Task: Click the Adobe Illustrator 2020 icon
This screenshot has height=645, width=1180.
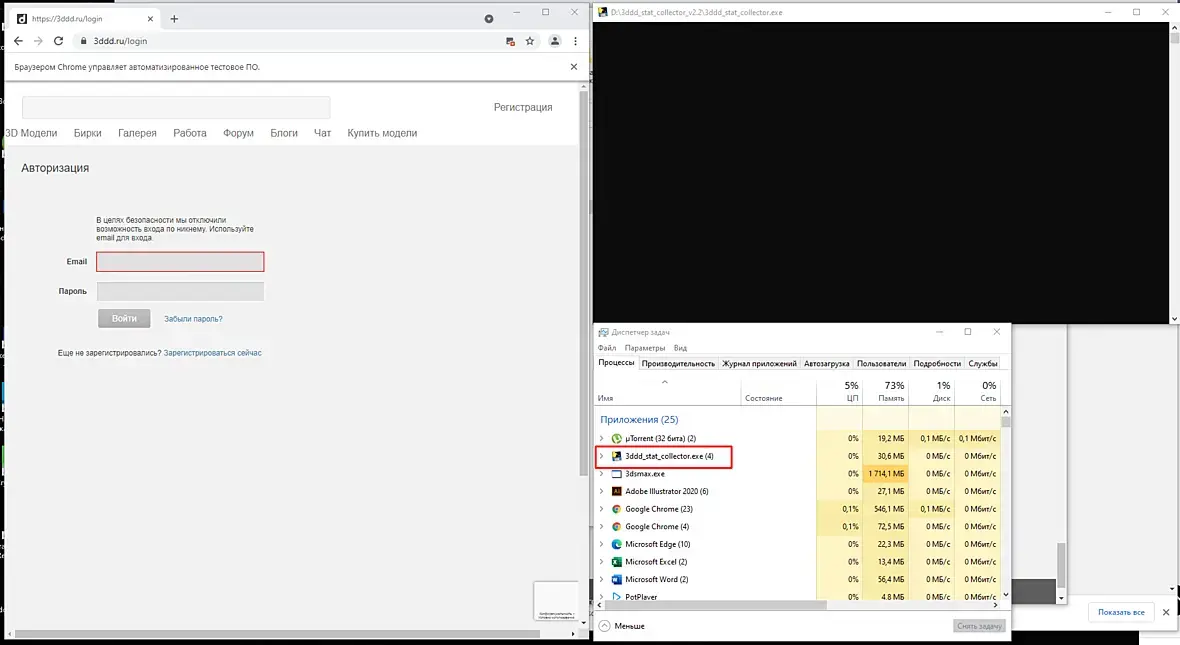Action: 616,491
